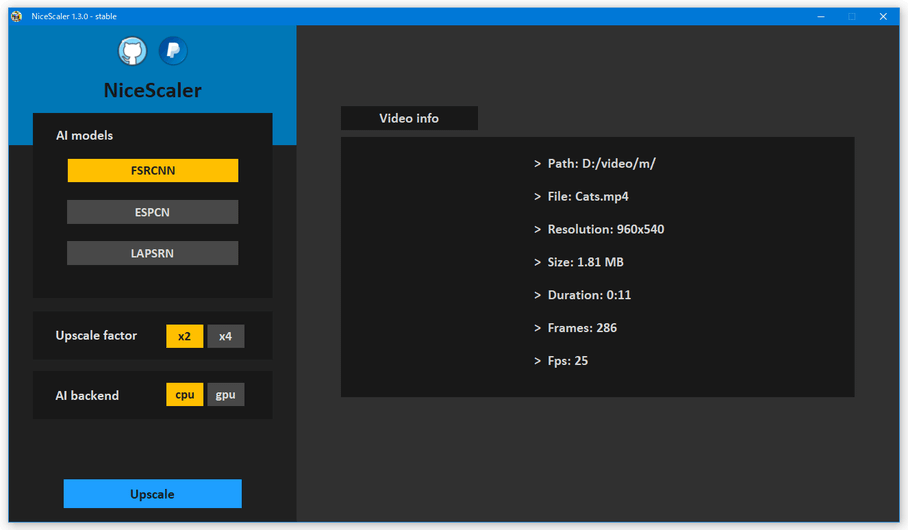The width and height of the screenshot is (908, 530).
Task: Click the NiceScaler heading text
Action: (153, 90)
